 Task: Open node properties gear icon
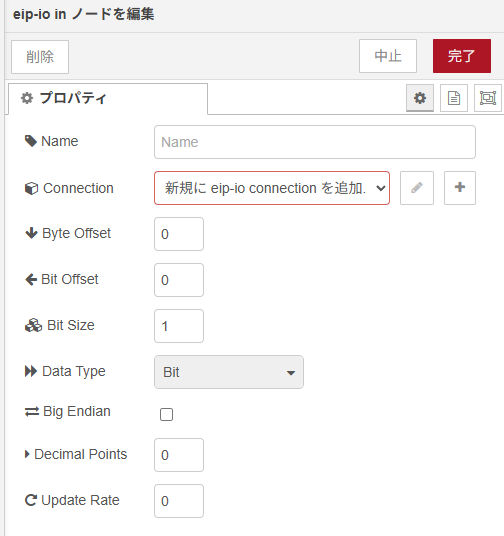coord(420,98)
